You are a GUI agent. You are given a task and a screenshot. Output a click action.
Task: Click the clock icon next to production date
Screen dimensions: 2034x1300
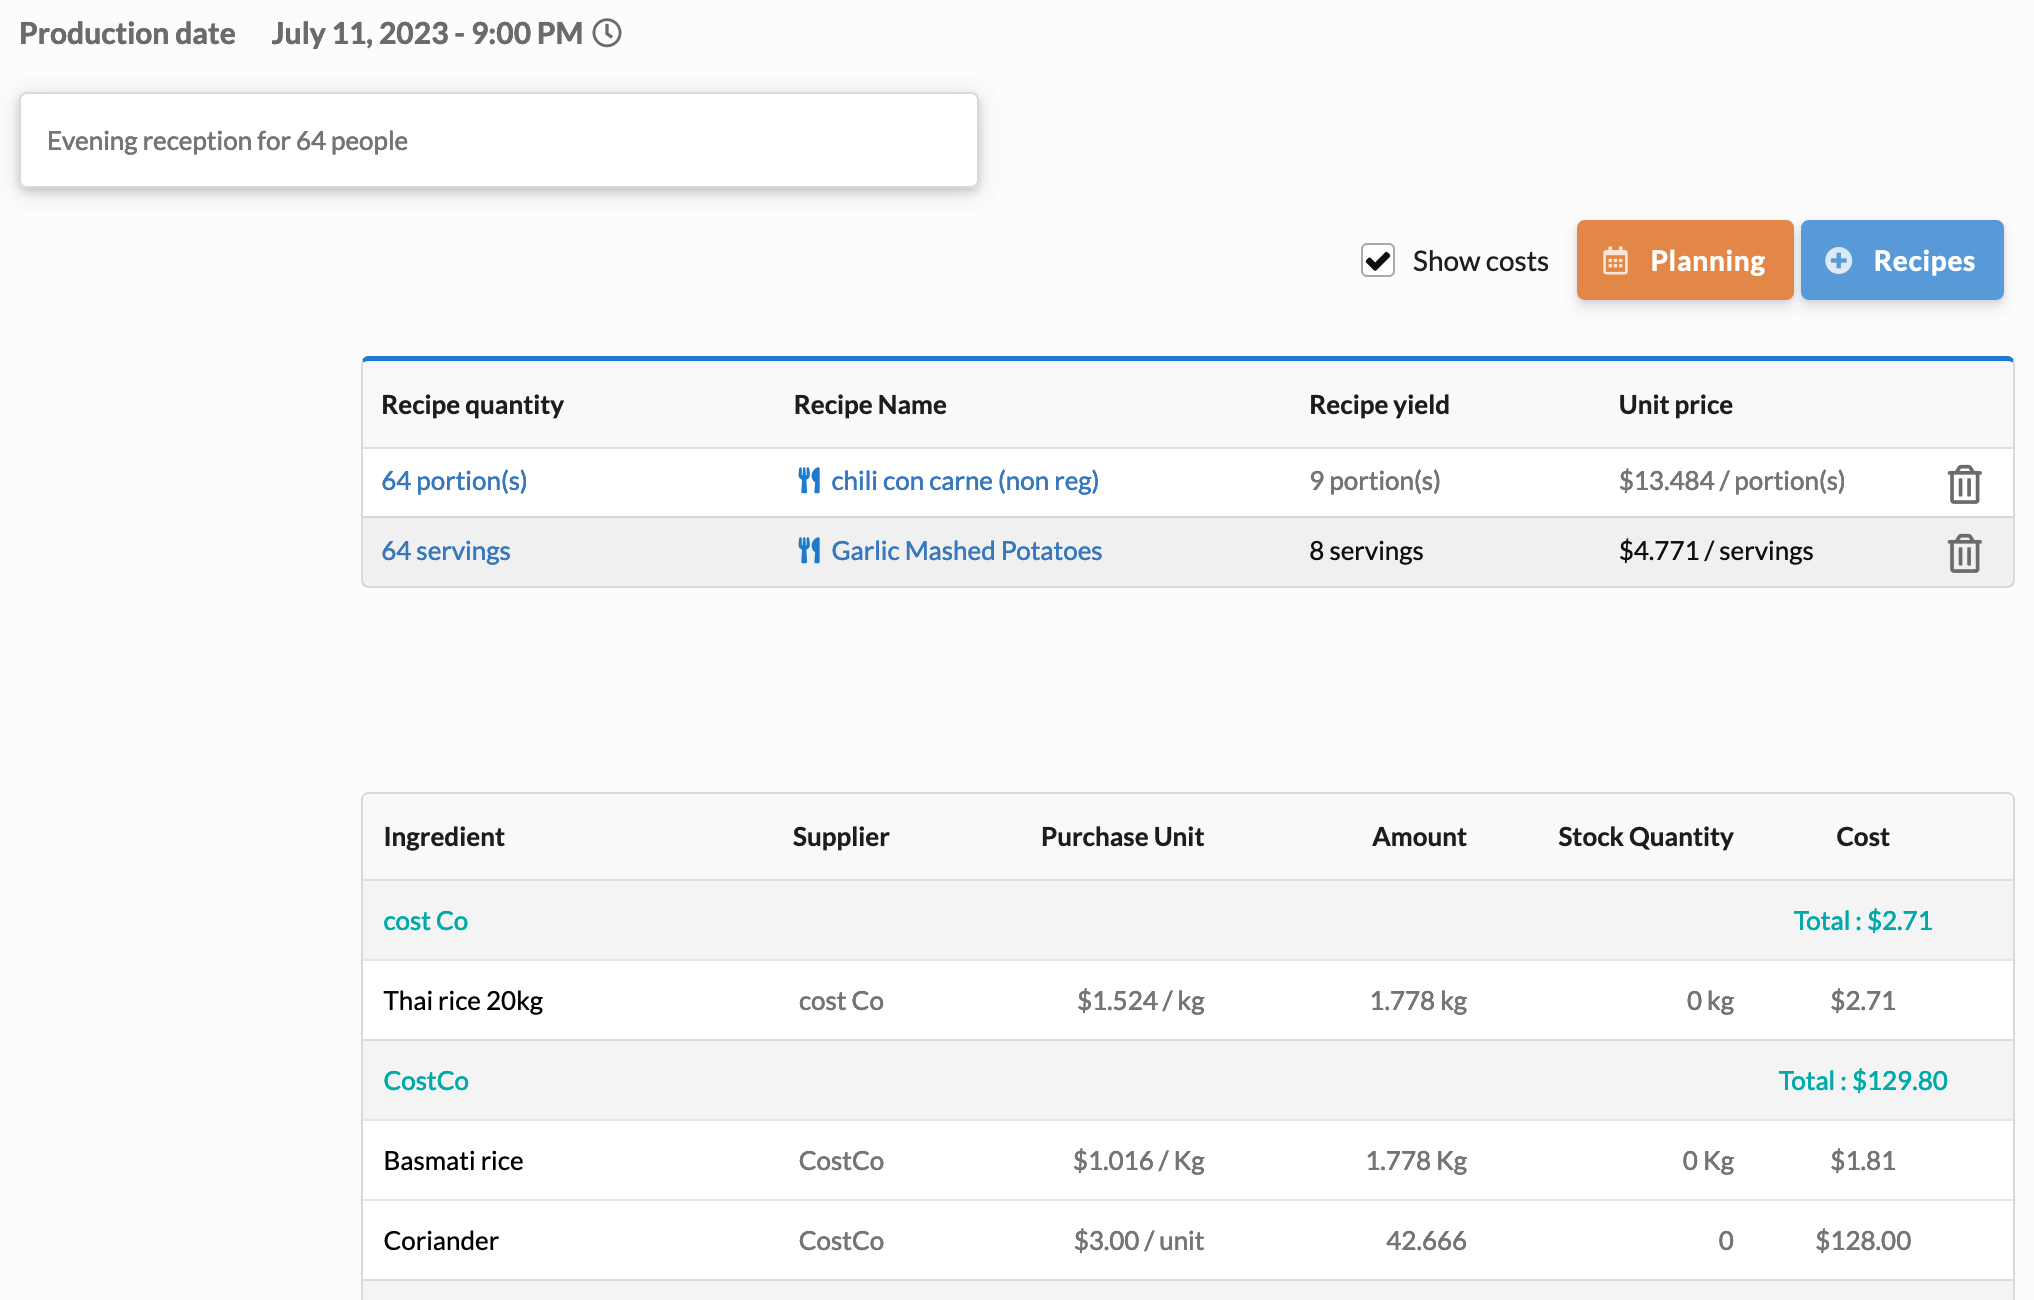(x=606, y=33)
